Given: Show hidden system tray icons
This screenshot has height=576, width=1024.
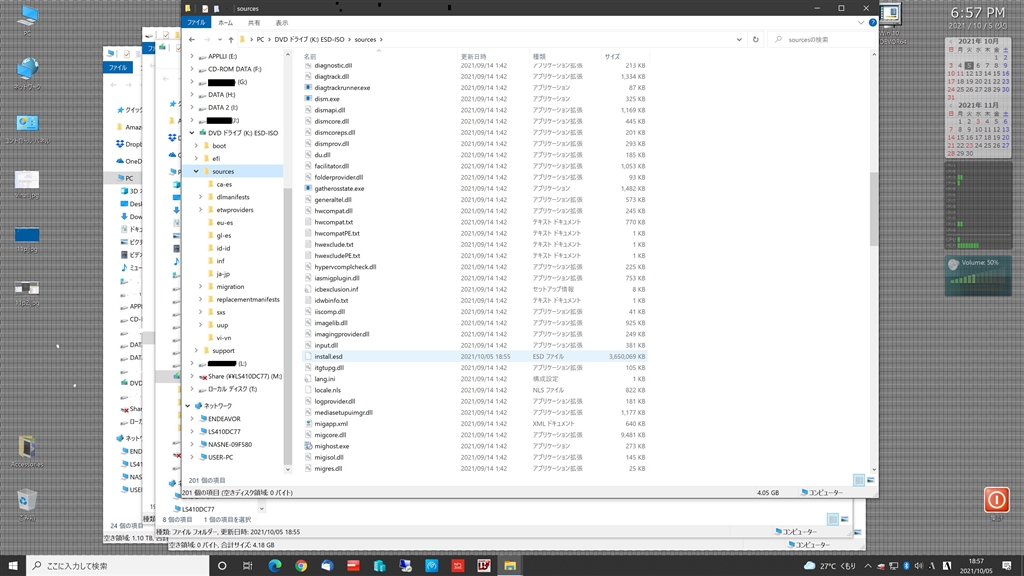Looking at the screenshot, I should click(867, 566).
